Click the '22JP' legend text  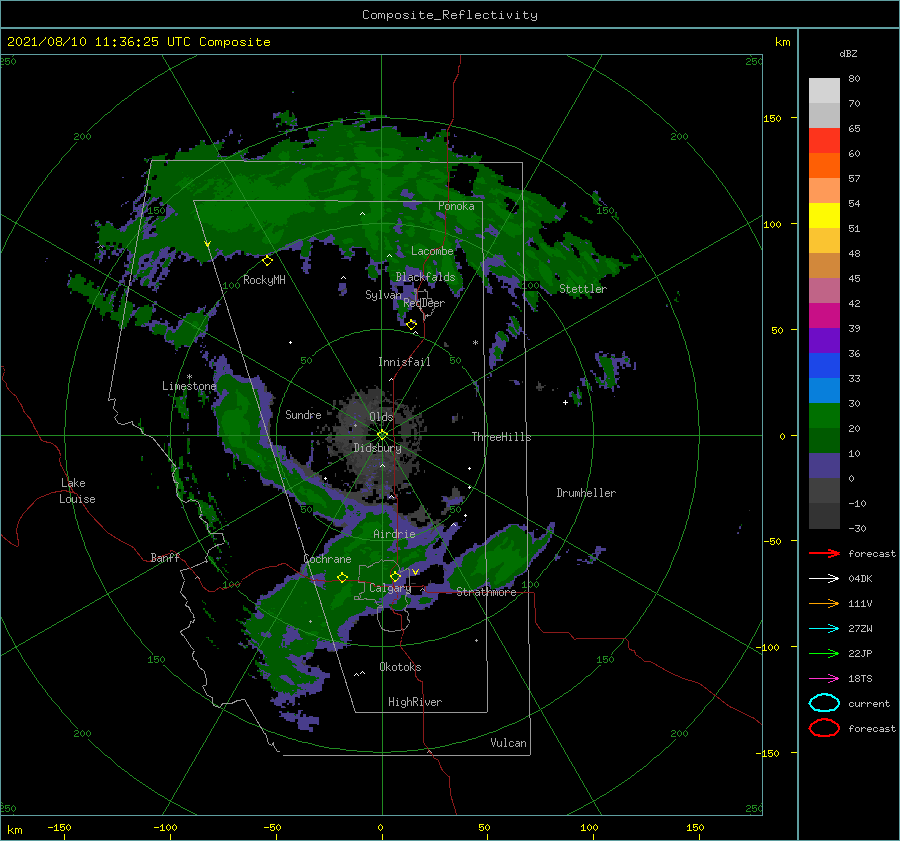860,653
